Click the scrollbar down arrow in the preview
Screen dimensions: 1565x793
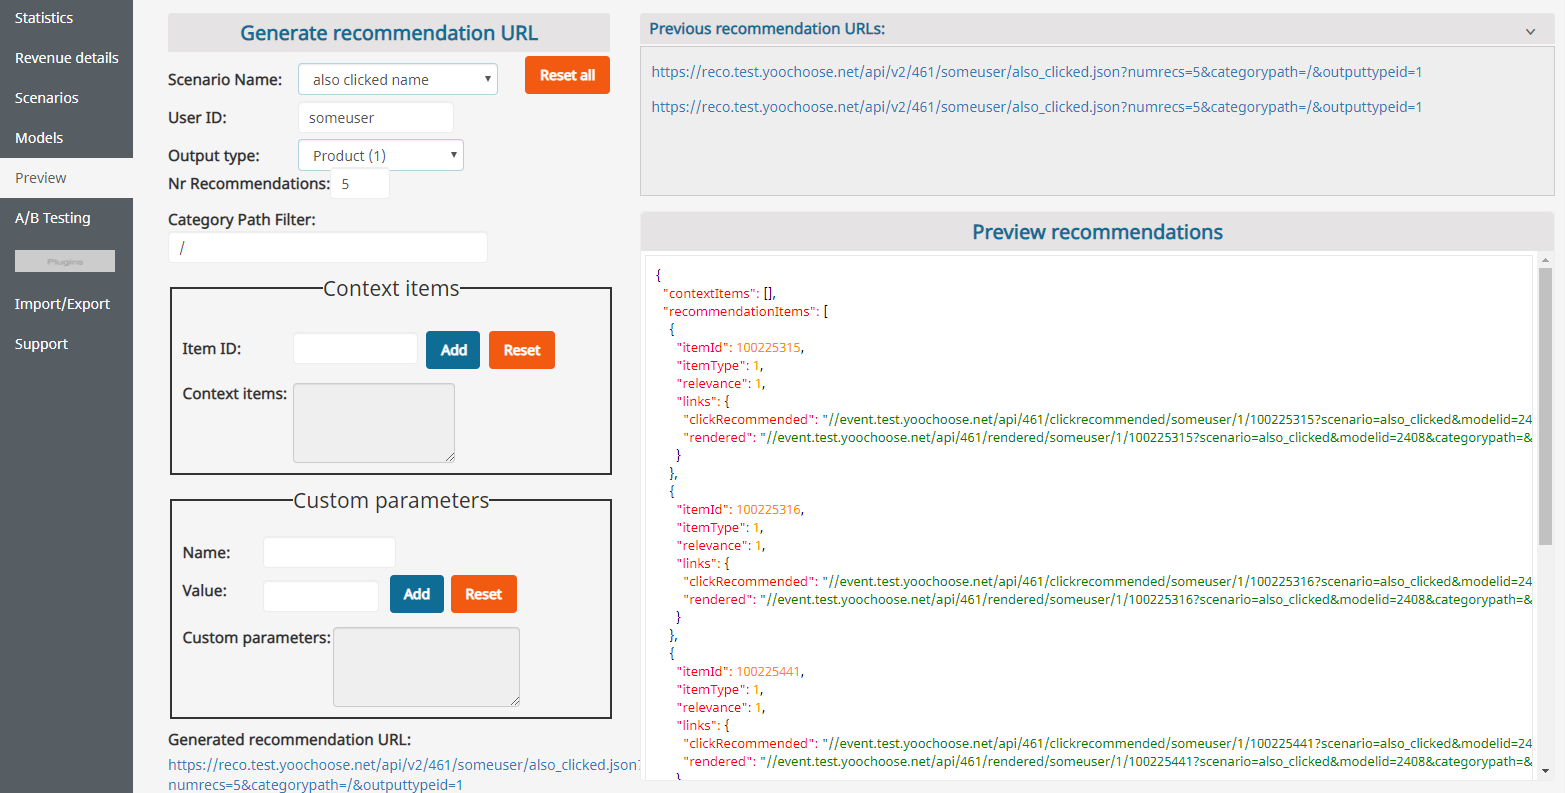(1546, 771)
